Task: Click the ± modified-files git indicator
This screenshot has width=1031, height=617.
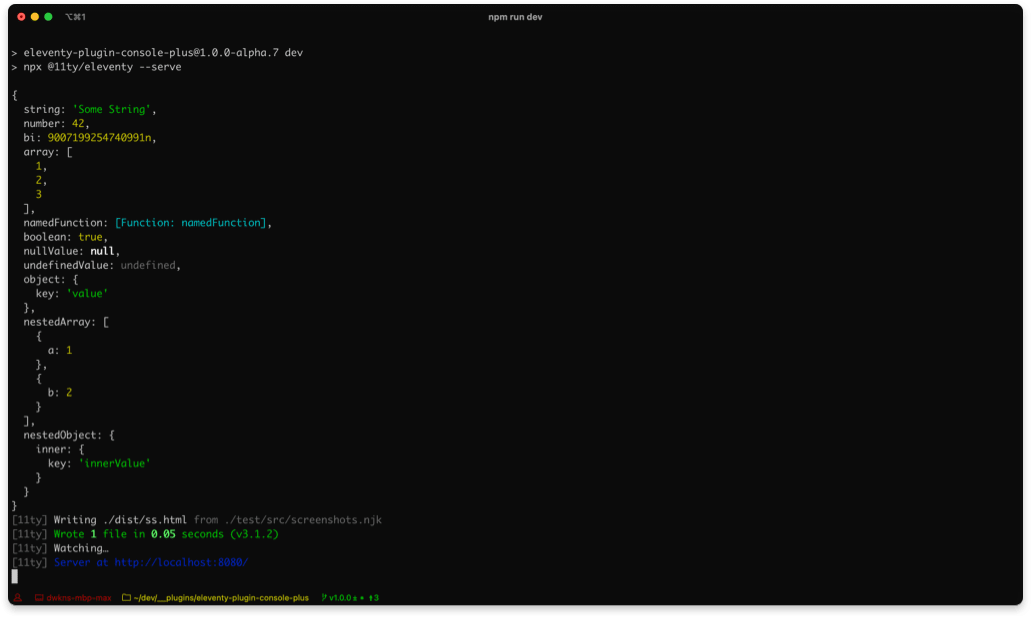Action: pyautogui.click(x=355, y=598)
